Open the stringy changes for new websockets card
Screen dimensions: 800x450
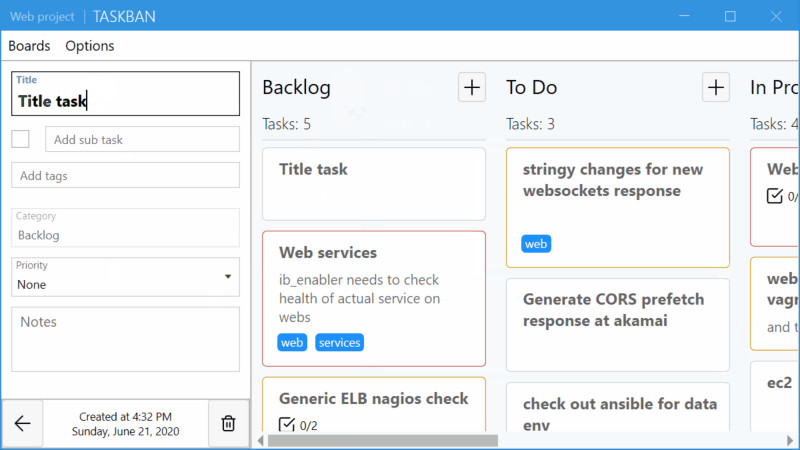click(618, 208)
